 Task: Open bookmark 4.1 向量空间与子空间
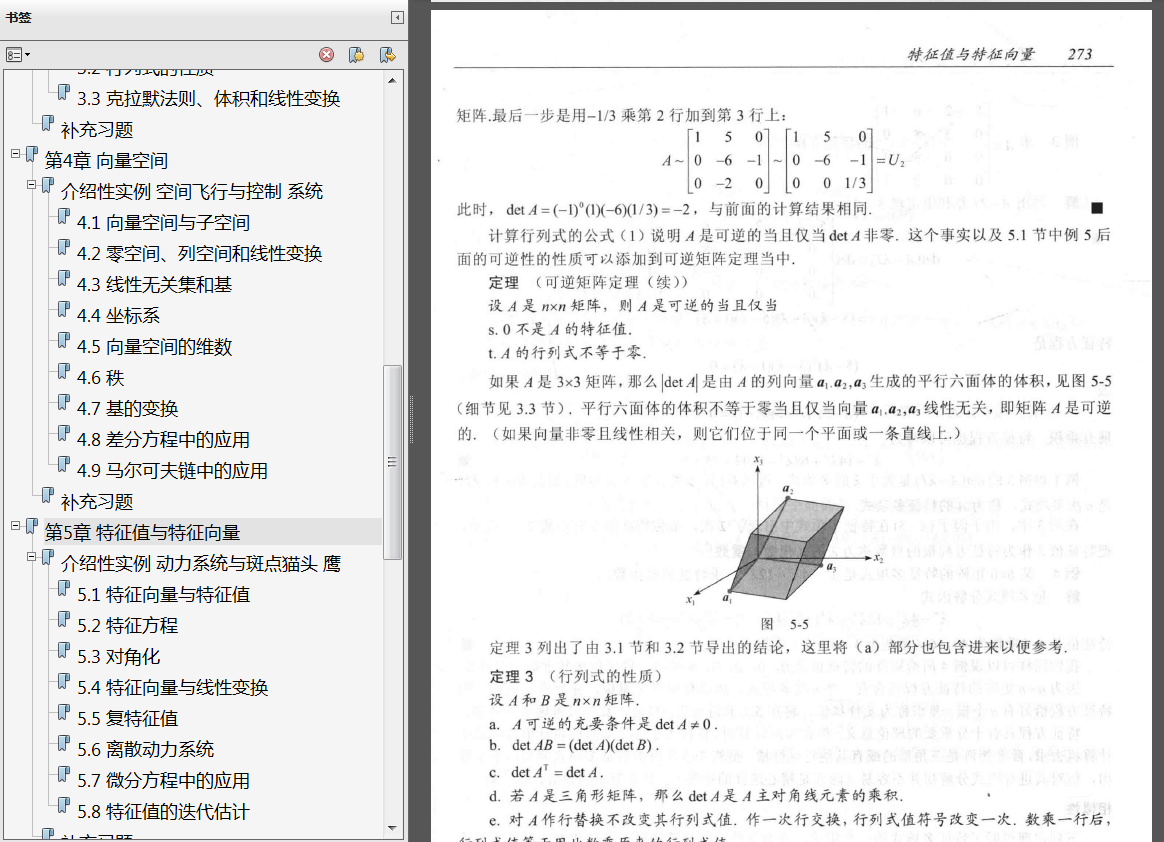pos(163,223)
